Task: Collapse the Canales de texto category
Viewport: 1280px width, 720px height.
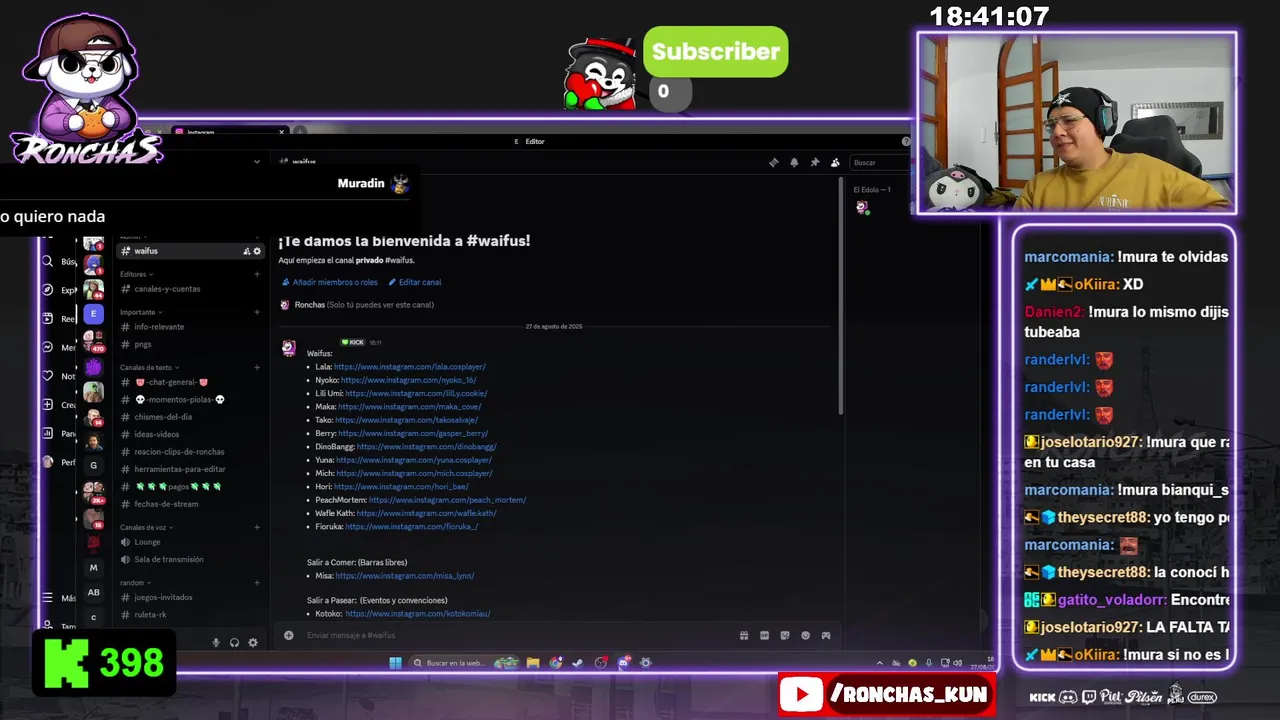Action: 148,367
